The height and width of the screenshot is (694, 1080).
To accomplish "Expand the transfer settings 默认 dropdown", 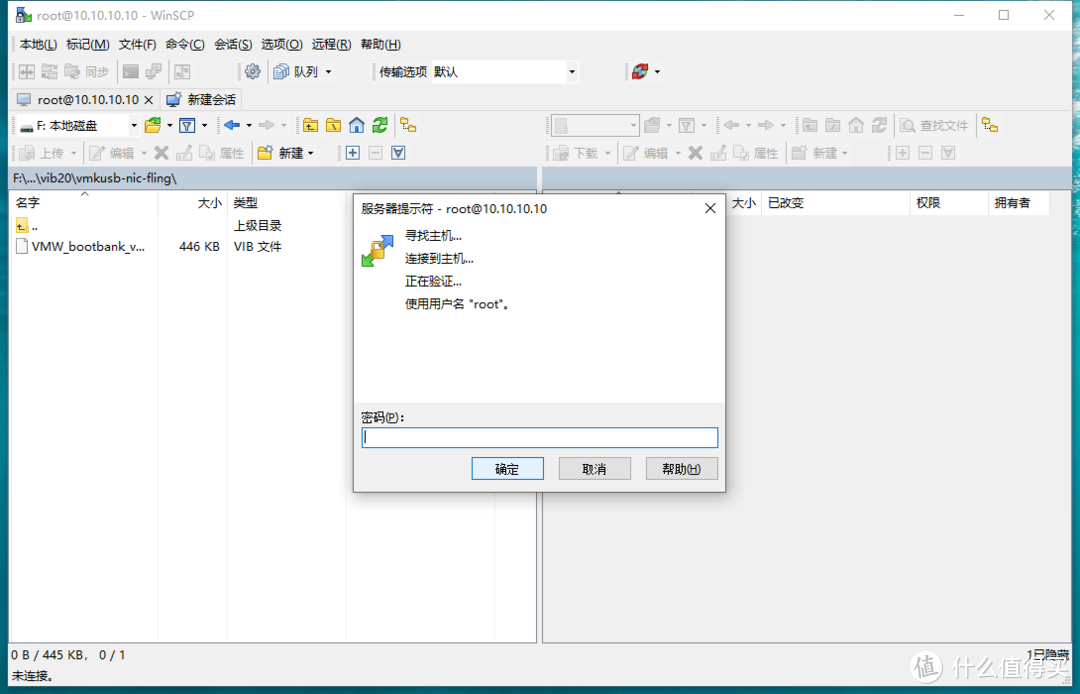I will coord(571,72).
